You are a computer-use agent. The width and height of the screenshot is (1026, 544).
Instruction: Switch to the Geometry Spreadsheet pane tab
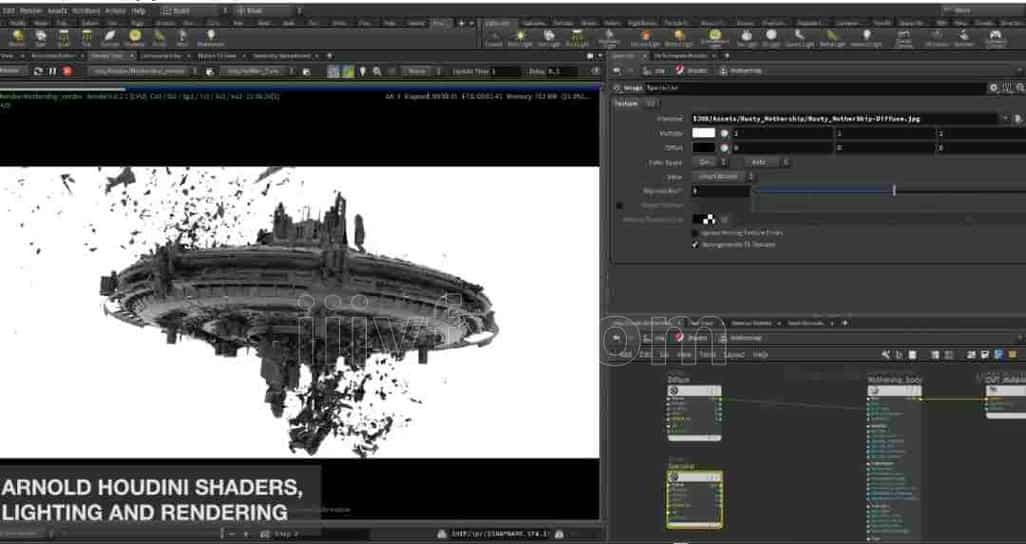[x=283, y=56]
